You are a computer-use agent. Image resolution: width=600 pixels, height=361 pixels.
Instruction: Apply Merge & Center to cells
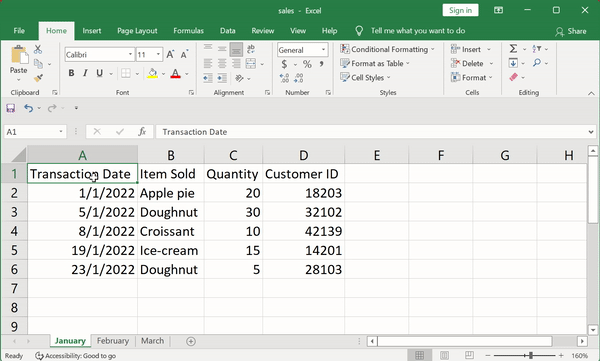pyautogui.click(x=251, y=64)
